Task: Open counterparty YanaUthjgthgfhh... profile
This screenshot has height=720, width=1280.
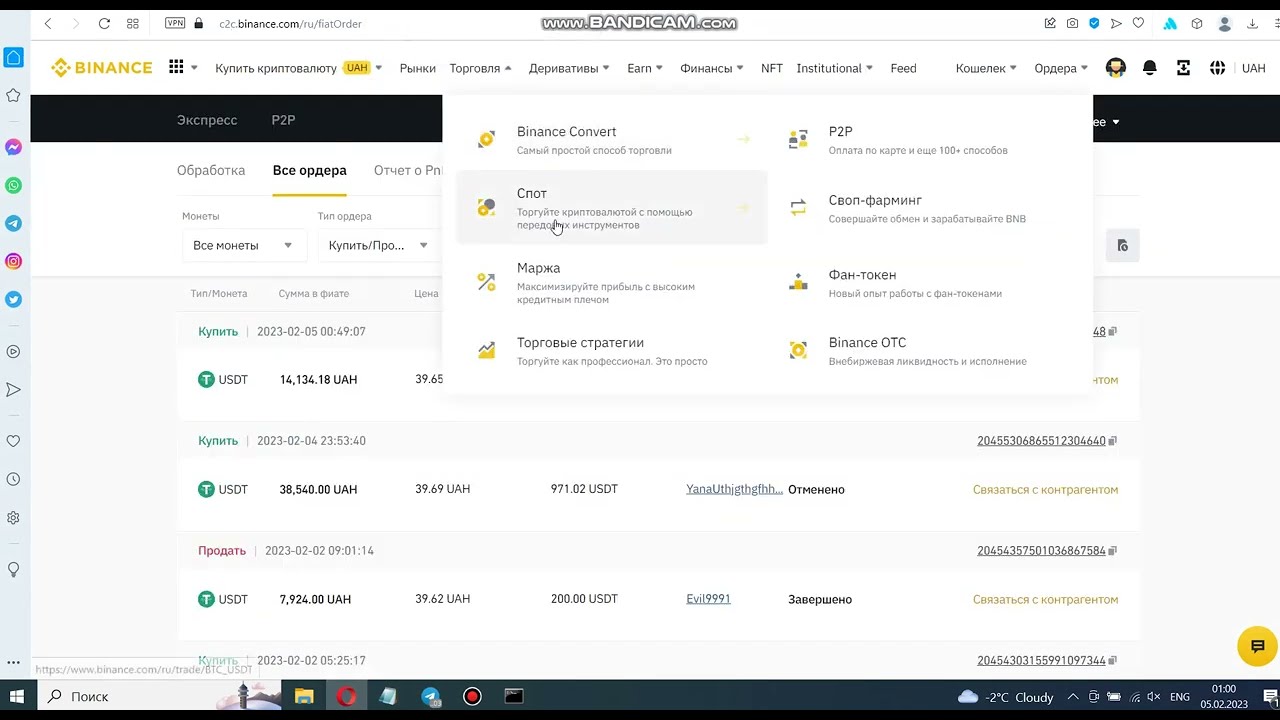Action: coord(735,489)
